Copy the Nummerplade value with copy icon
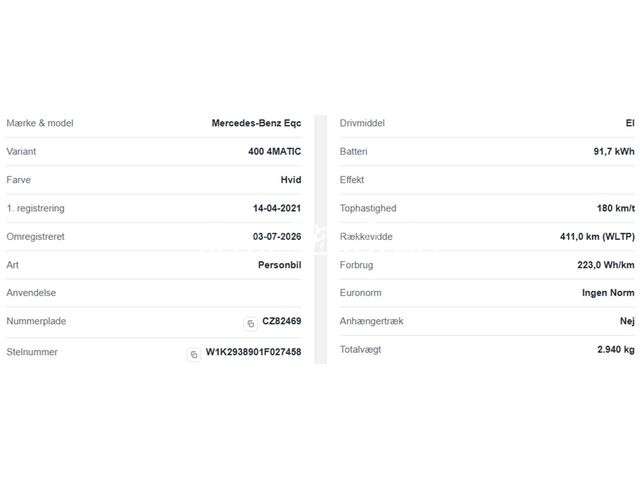The image size is (640, 480). click(251, 324)
